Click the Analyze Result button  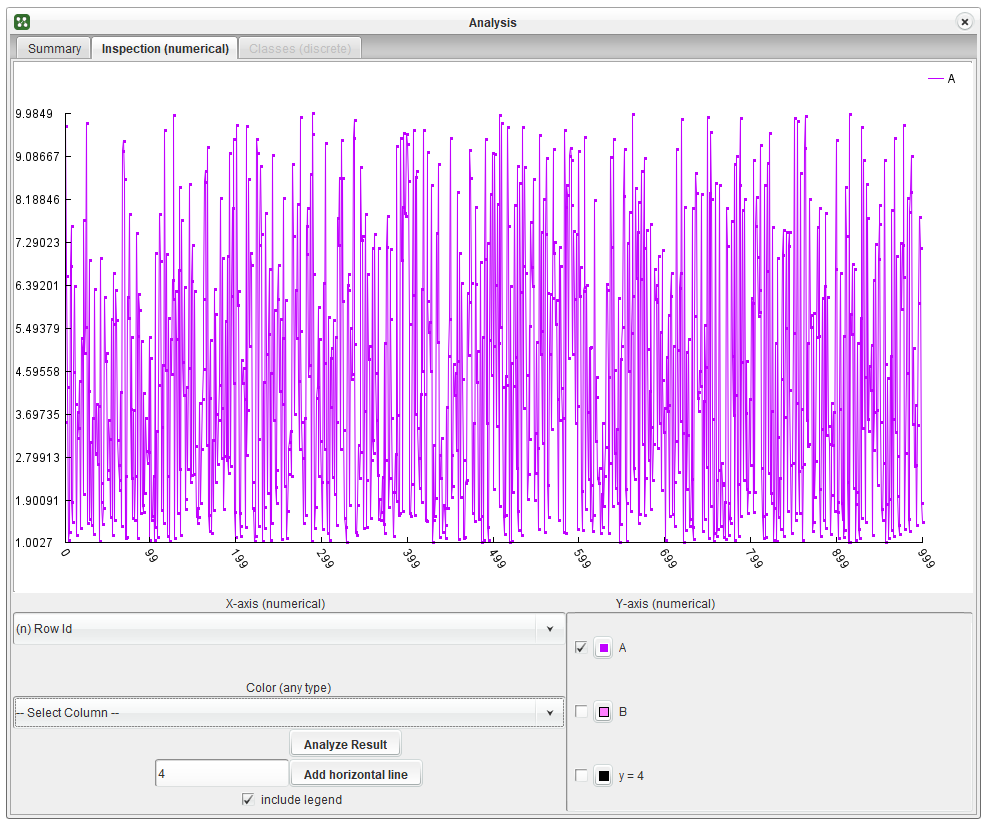345,745
